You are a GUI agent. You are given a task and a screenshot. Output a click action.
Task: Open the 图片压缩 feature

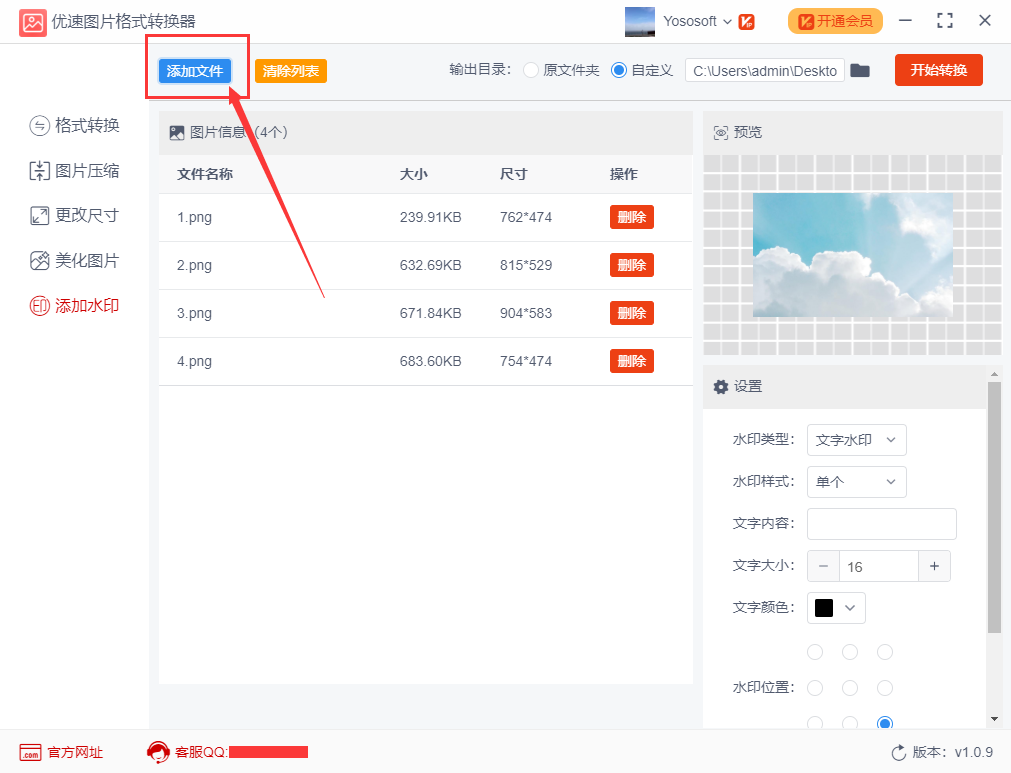pyautogui.click(x=75, y=170)
